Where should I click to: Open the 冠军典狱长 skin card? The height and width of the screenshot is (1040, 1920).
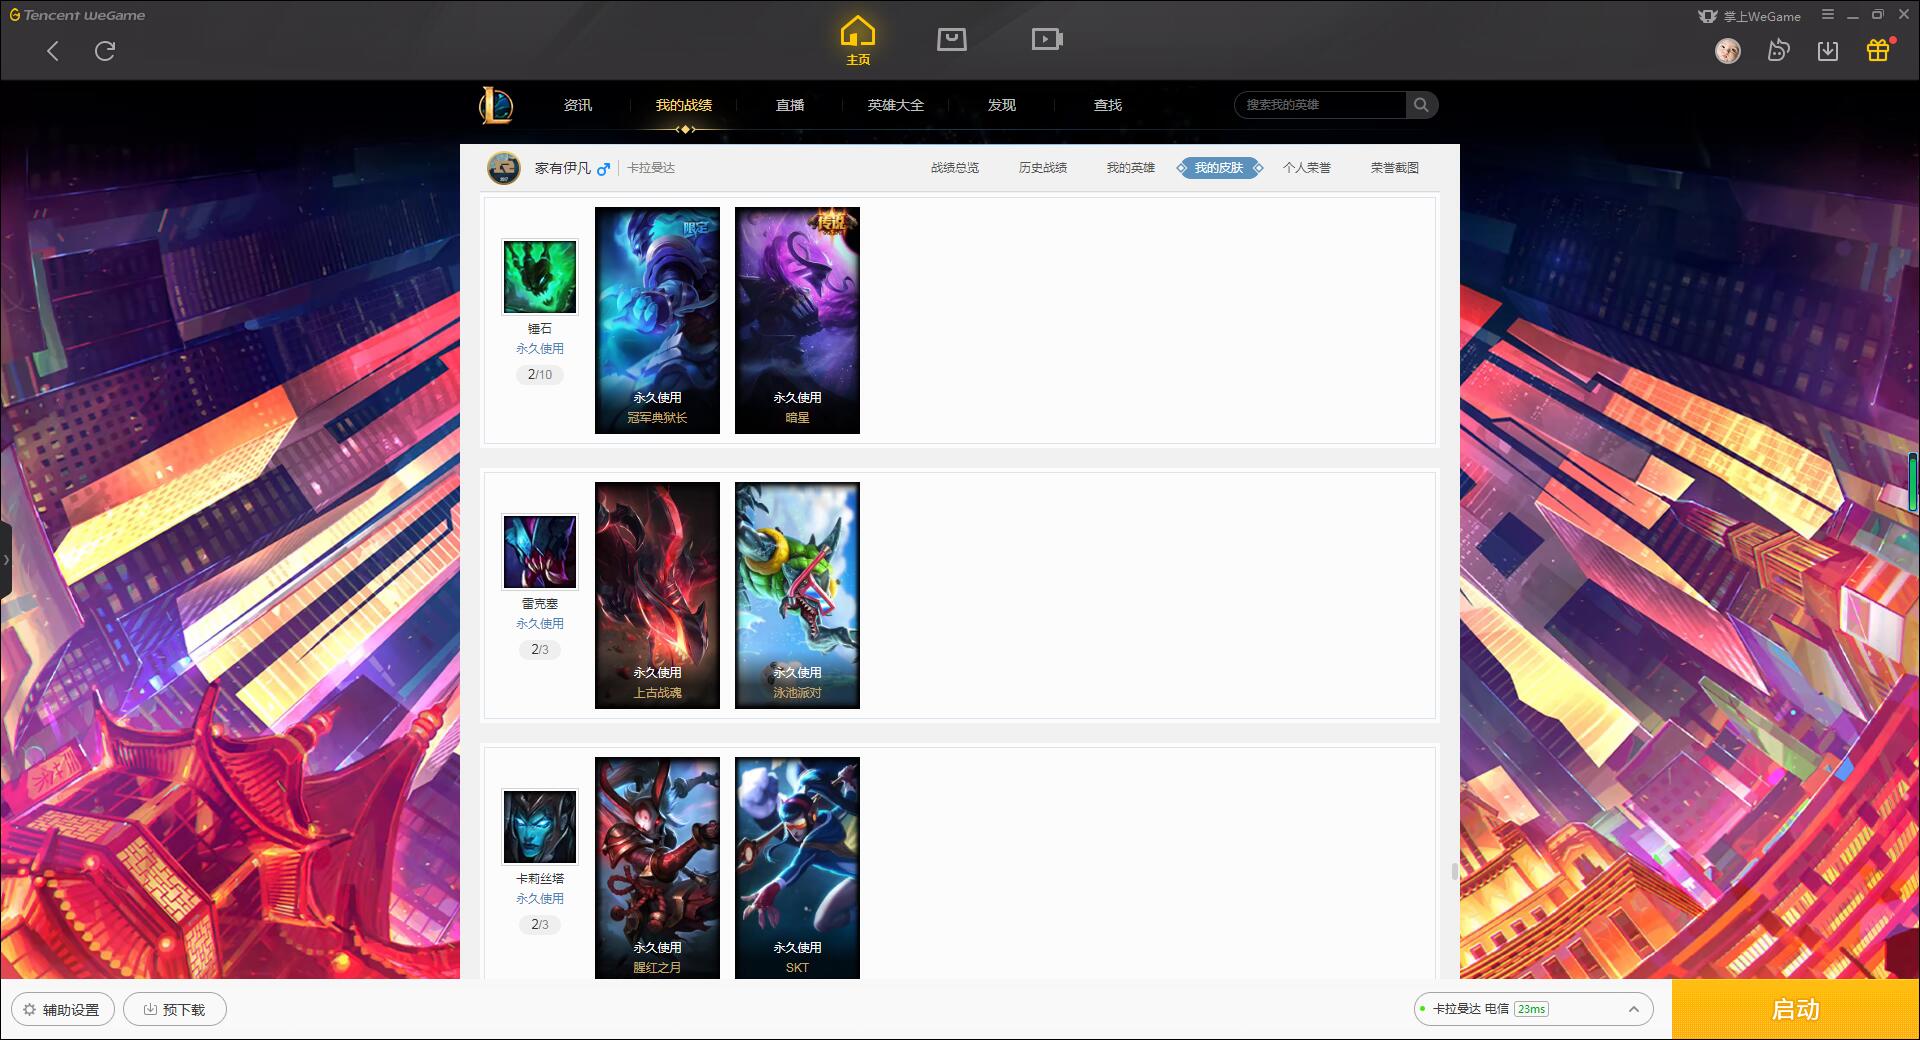click(657, 320)
